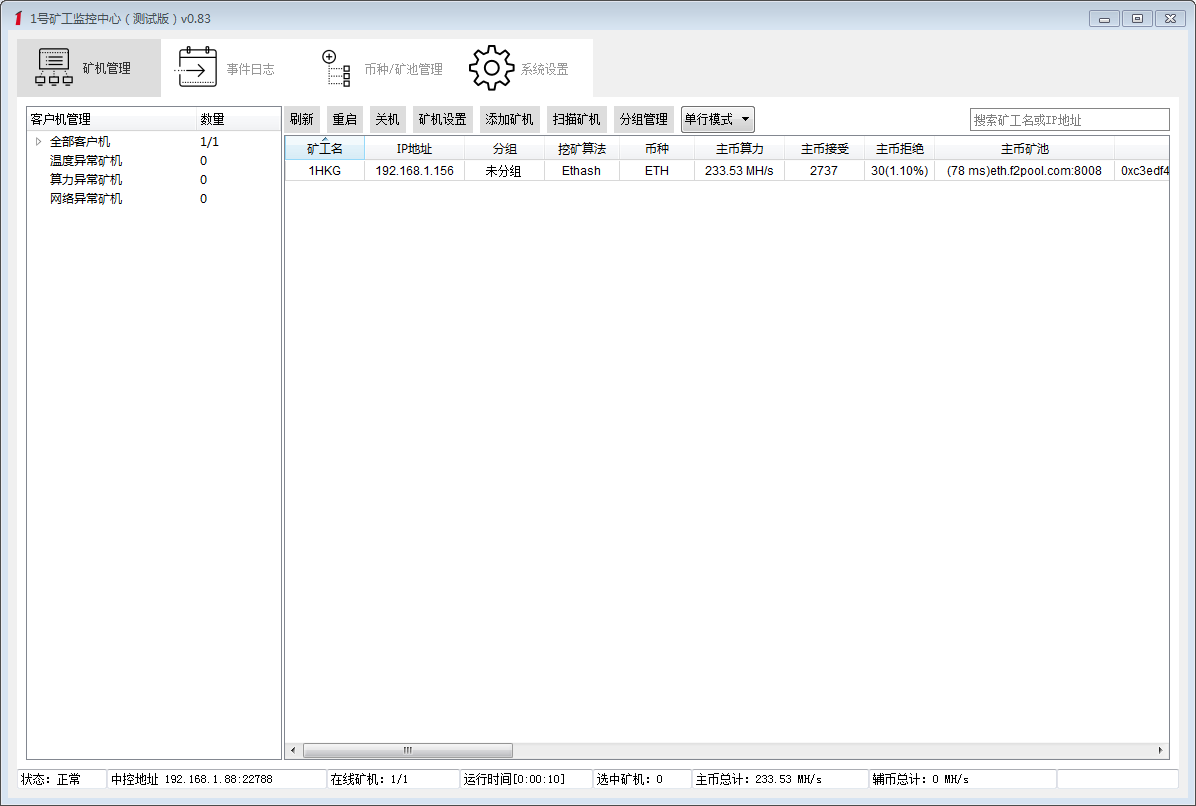
Task: Add a miner with 添加矿机
Action: 510,119
